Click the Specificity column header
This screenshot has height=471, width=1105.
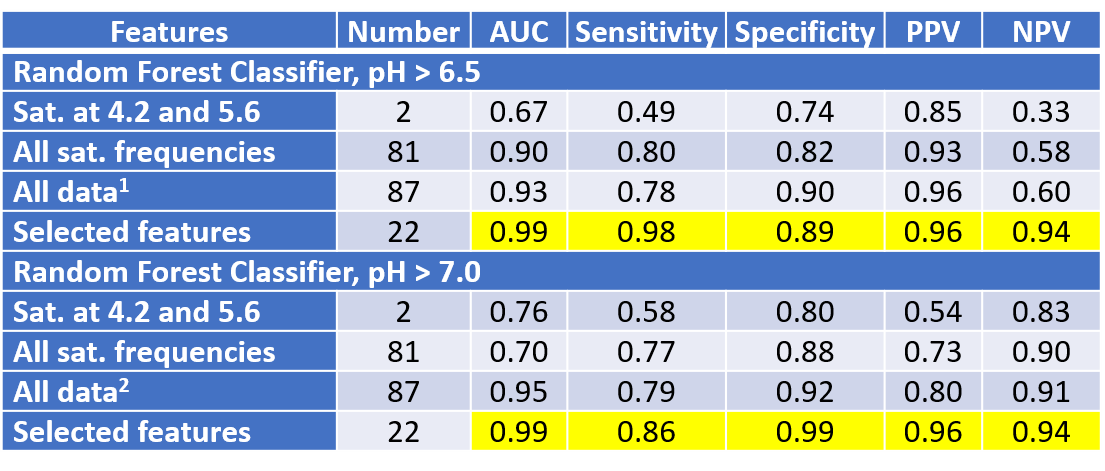pyautogui.click(x=804, y=32)
